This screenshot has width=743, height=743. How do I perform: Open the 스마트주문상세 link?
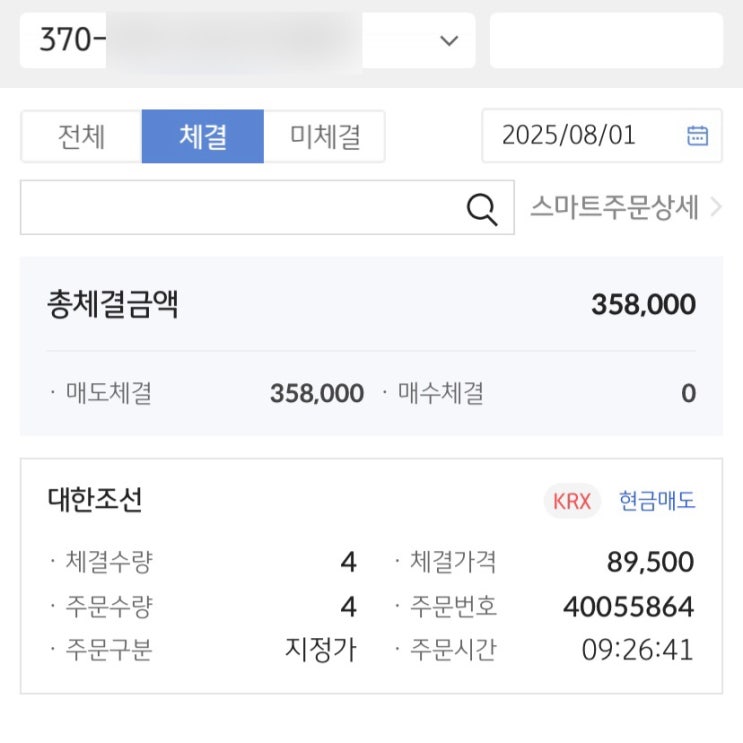pyautogui.click(x=614, y=208)
